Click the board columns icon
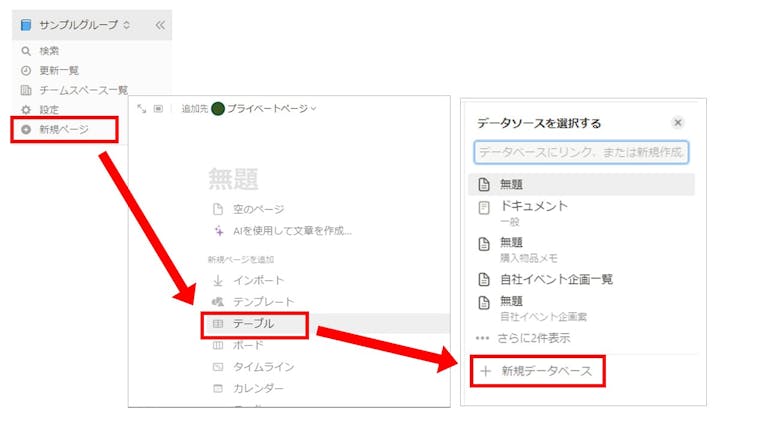The height and width of the screenshot is (432, 768). click(218, 345)
